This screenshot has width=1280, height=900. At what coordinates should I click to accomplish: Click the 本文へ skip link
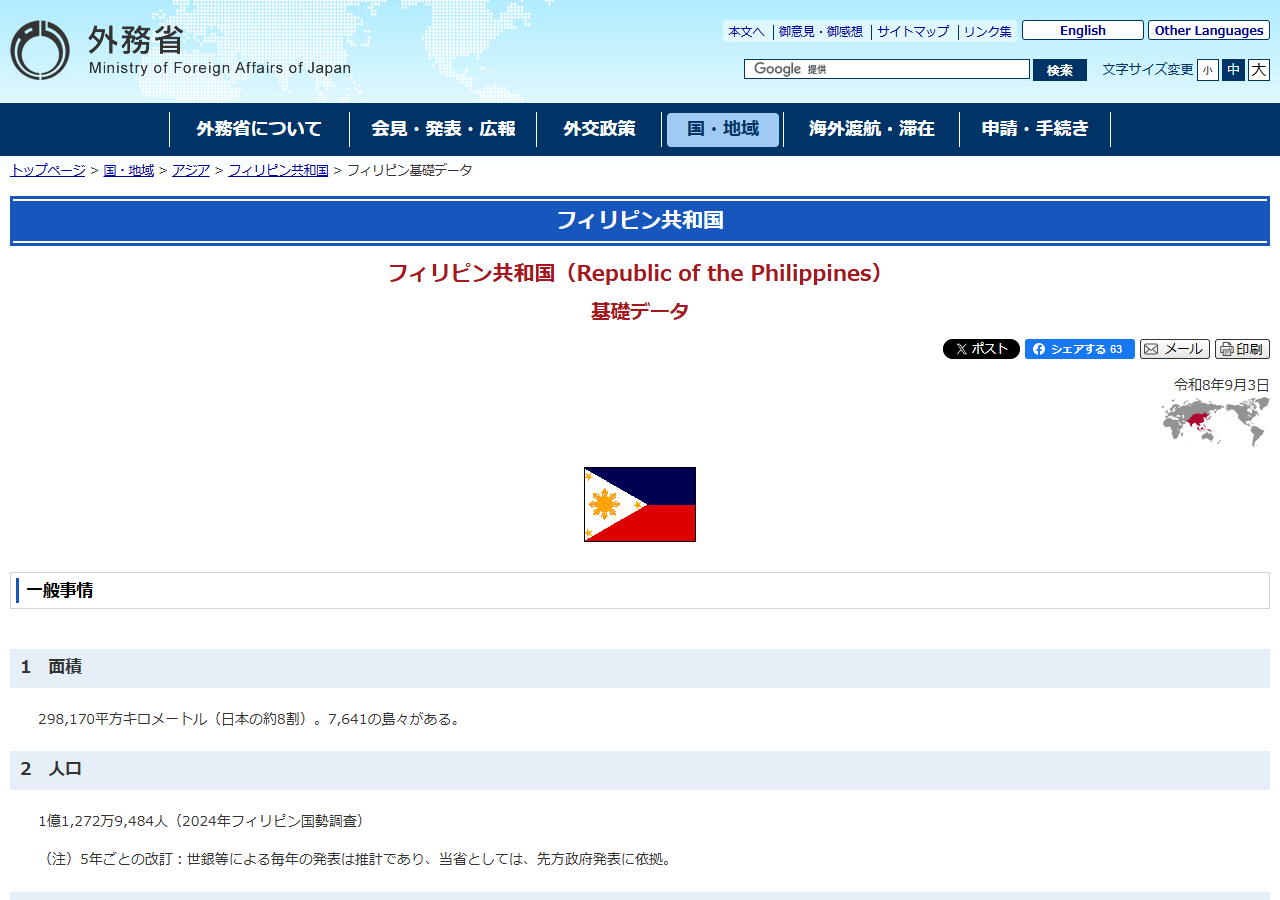click(x=746, y=31)
